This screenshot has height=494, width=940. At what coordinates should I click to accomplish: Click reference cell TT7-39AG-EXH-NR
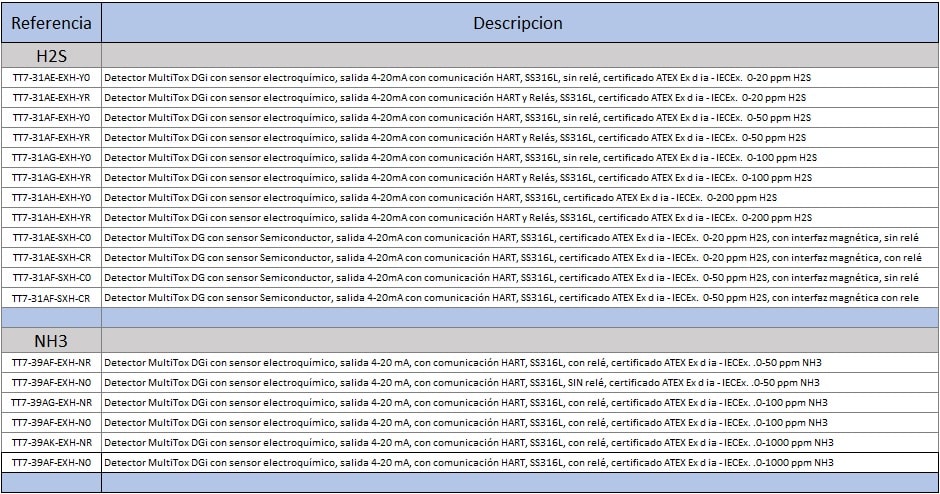(51, 402)
